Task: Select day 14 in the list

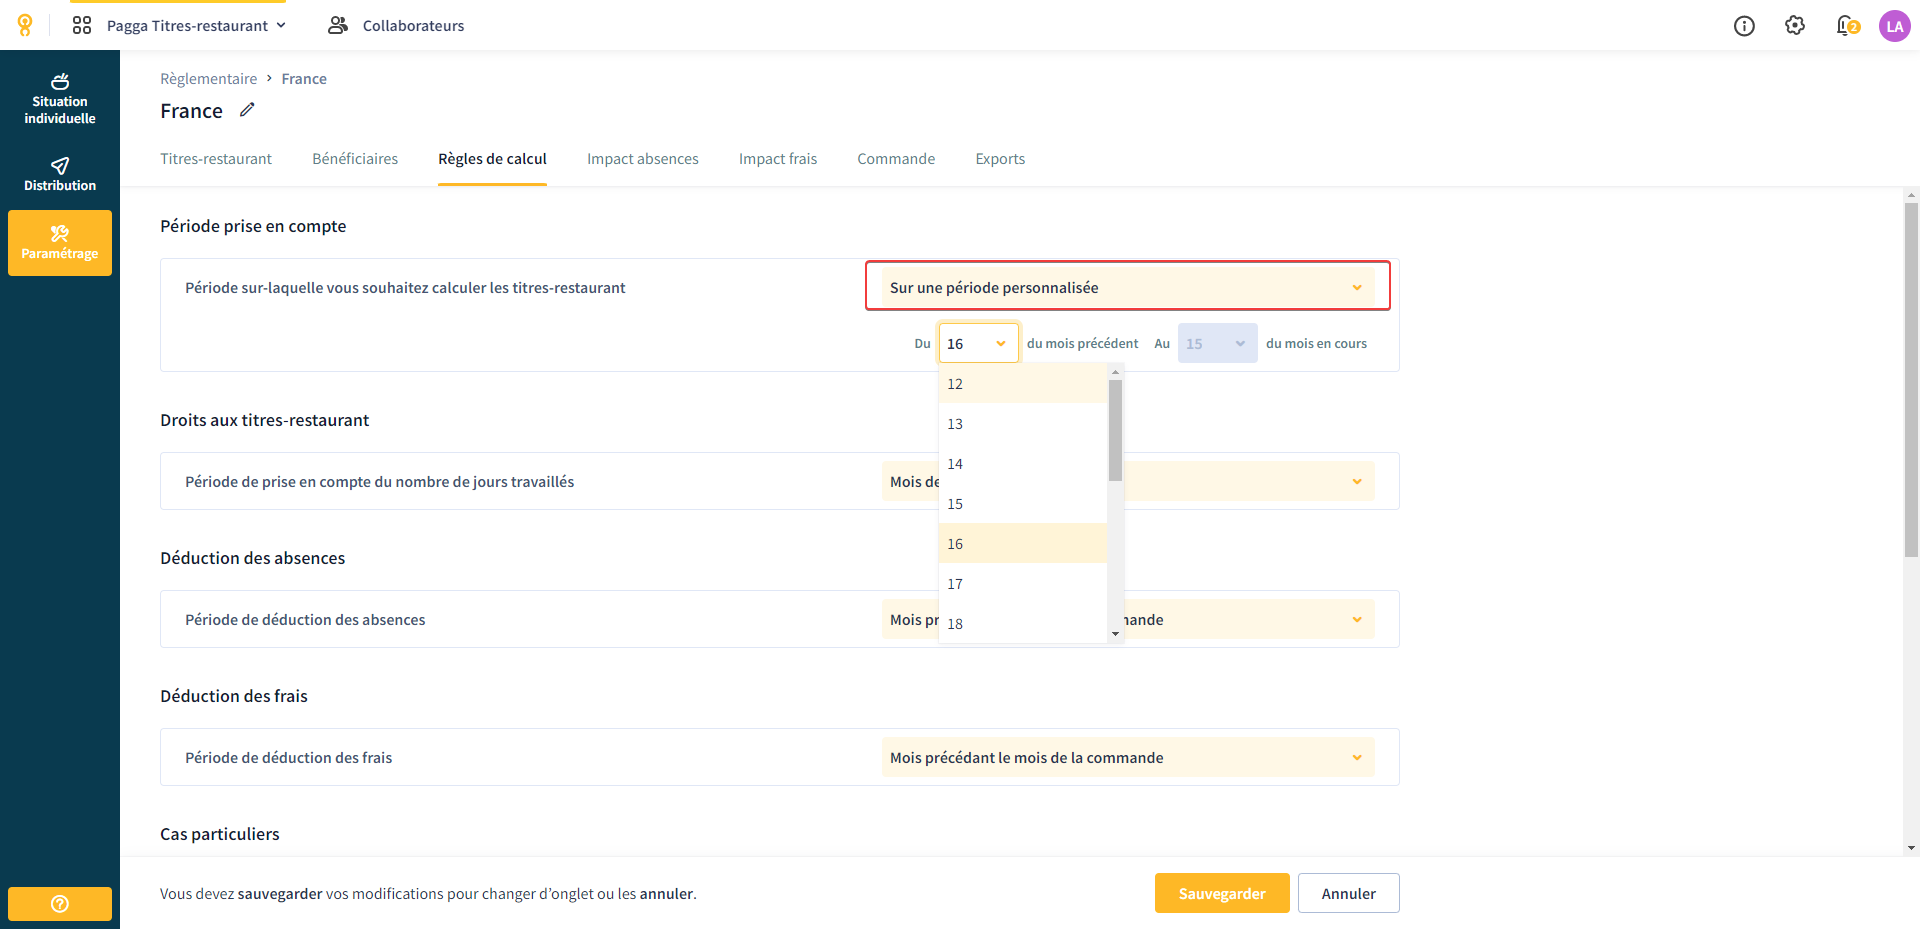Action: pyautogui.click(x=1022, y=464)
